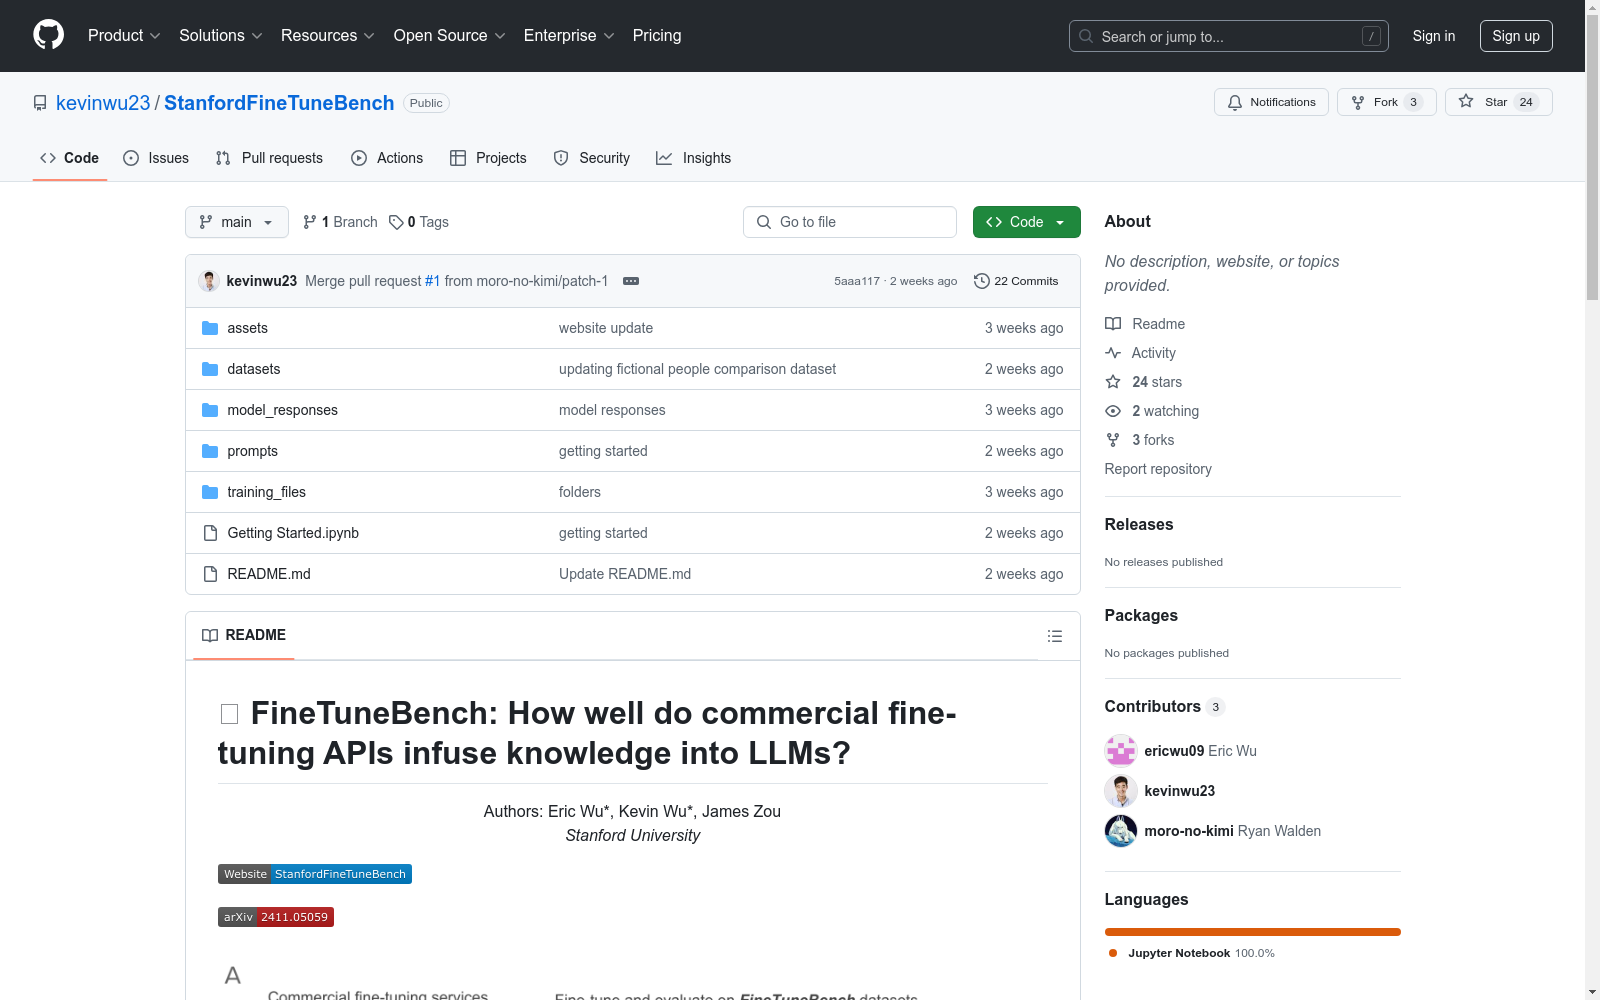Fork the repository
This screenshot has width=1600, height=1000.
pos(1386,102)
